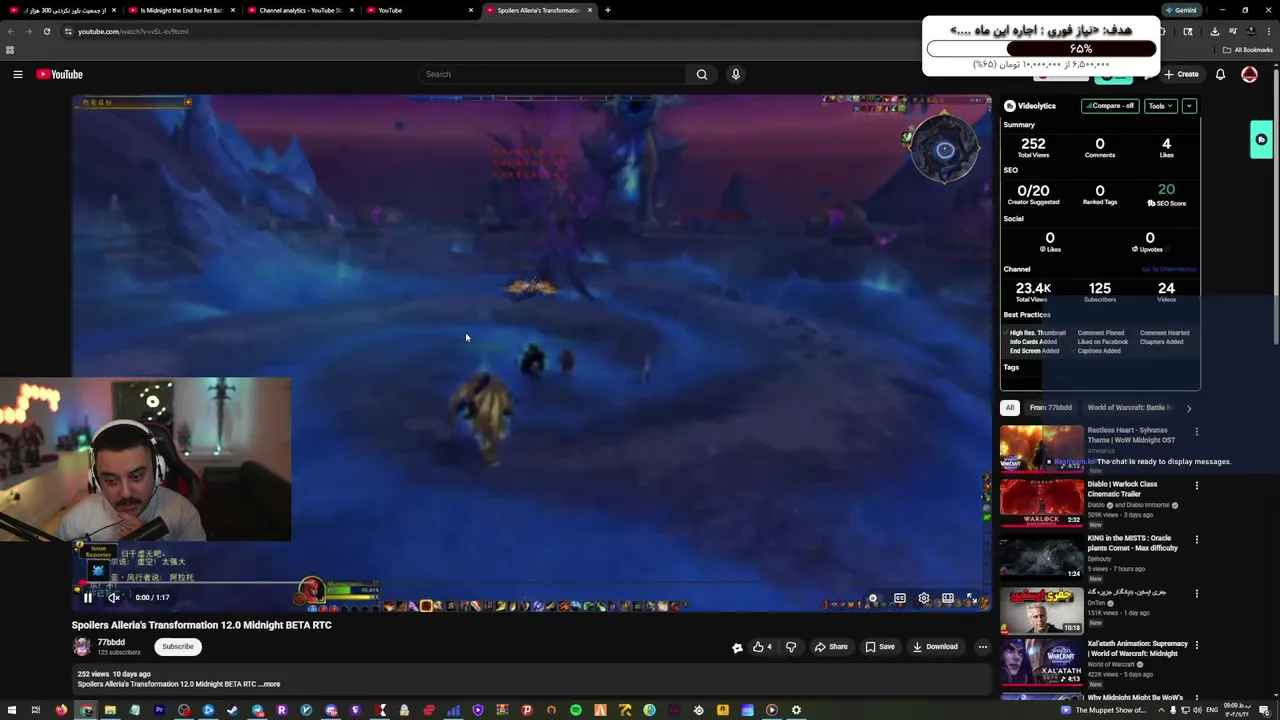Collapse the Videolytics panel with the chevron
1280x720 pixels.
pos(1189,106)
